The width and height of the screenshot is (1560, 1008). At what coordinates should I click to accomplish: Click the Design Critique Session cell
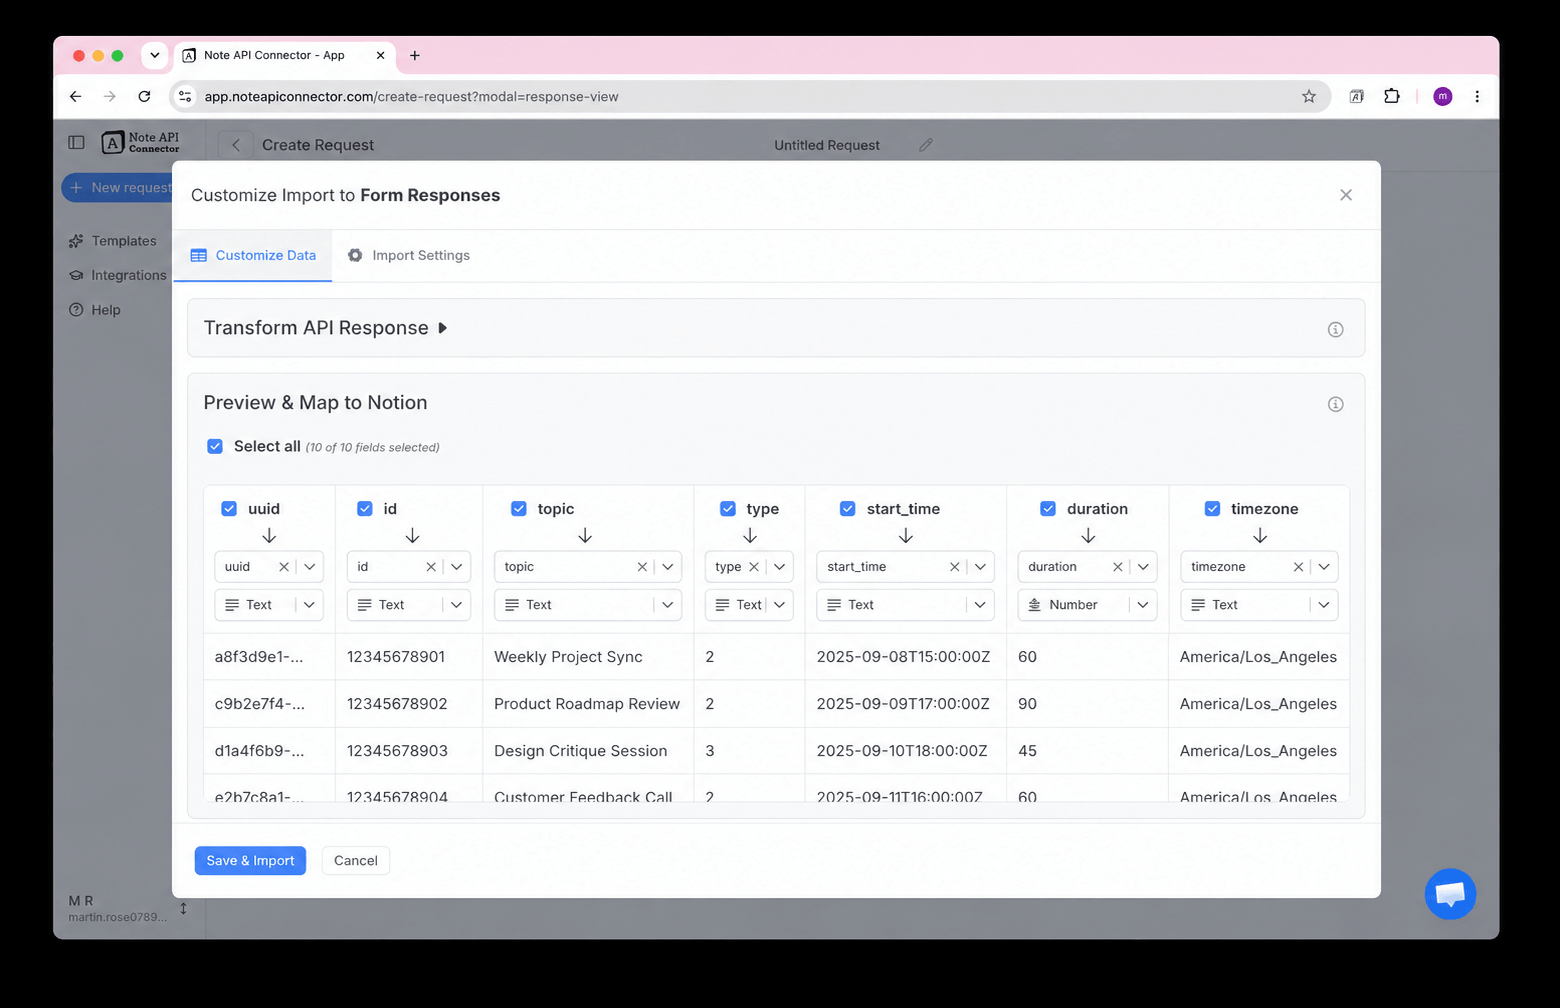[x=588, y=751]
